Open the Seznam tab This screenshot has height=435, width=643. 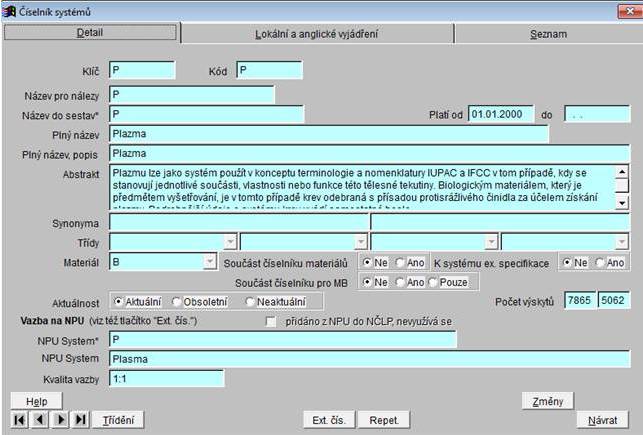click(x=548, y=34)
